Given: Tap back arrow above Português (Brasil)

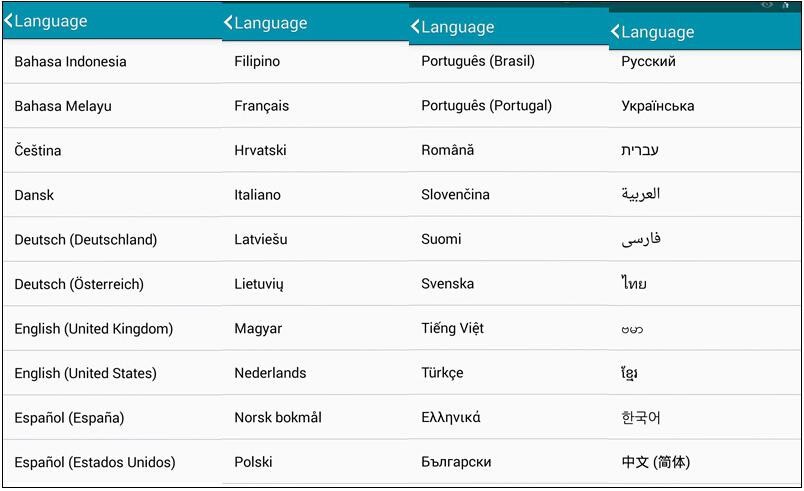Looking at the screenshot, I should (x=416, y=28).
